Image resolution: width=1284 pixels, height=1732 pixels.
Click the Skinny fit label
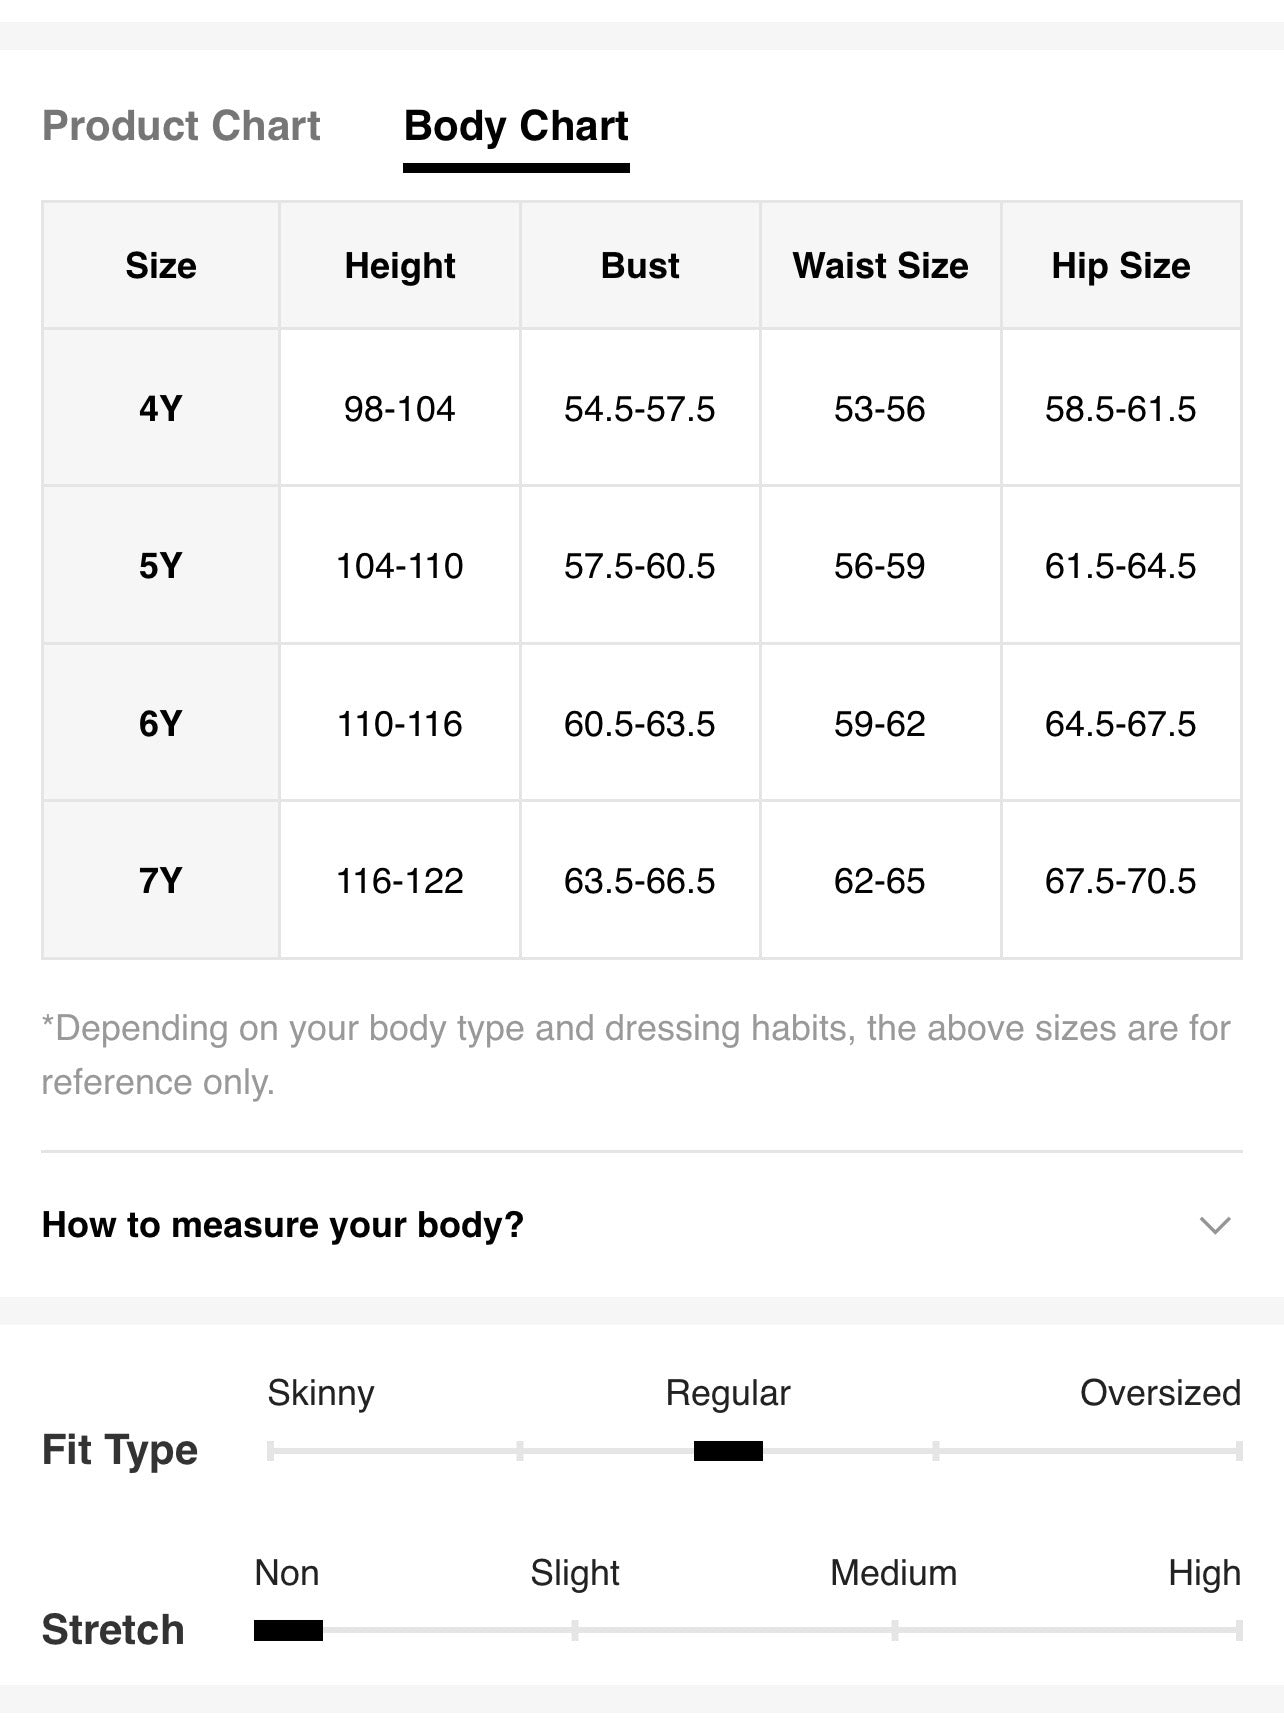coord(321,1393)
